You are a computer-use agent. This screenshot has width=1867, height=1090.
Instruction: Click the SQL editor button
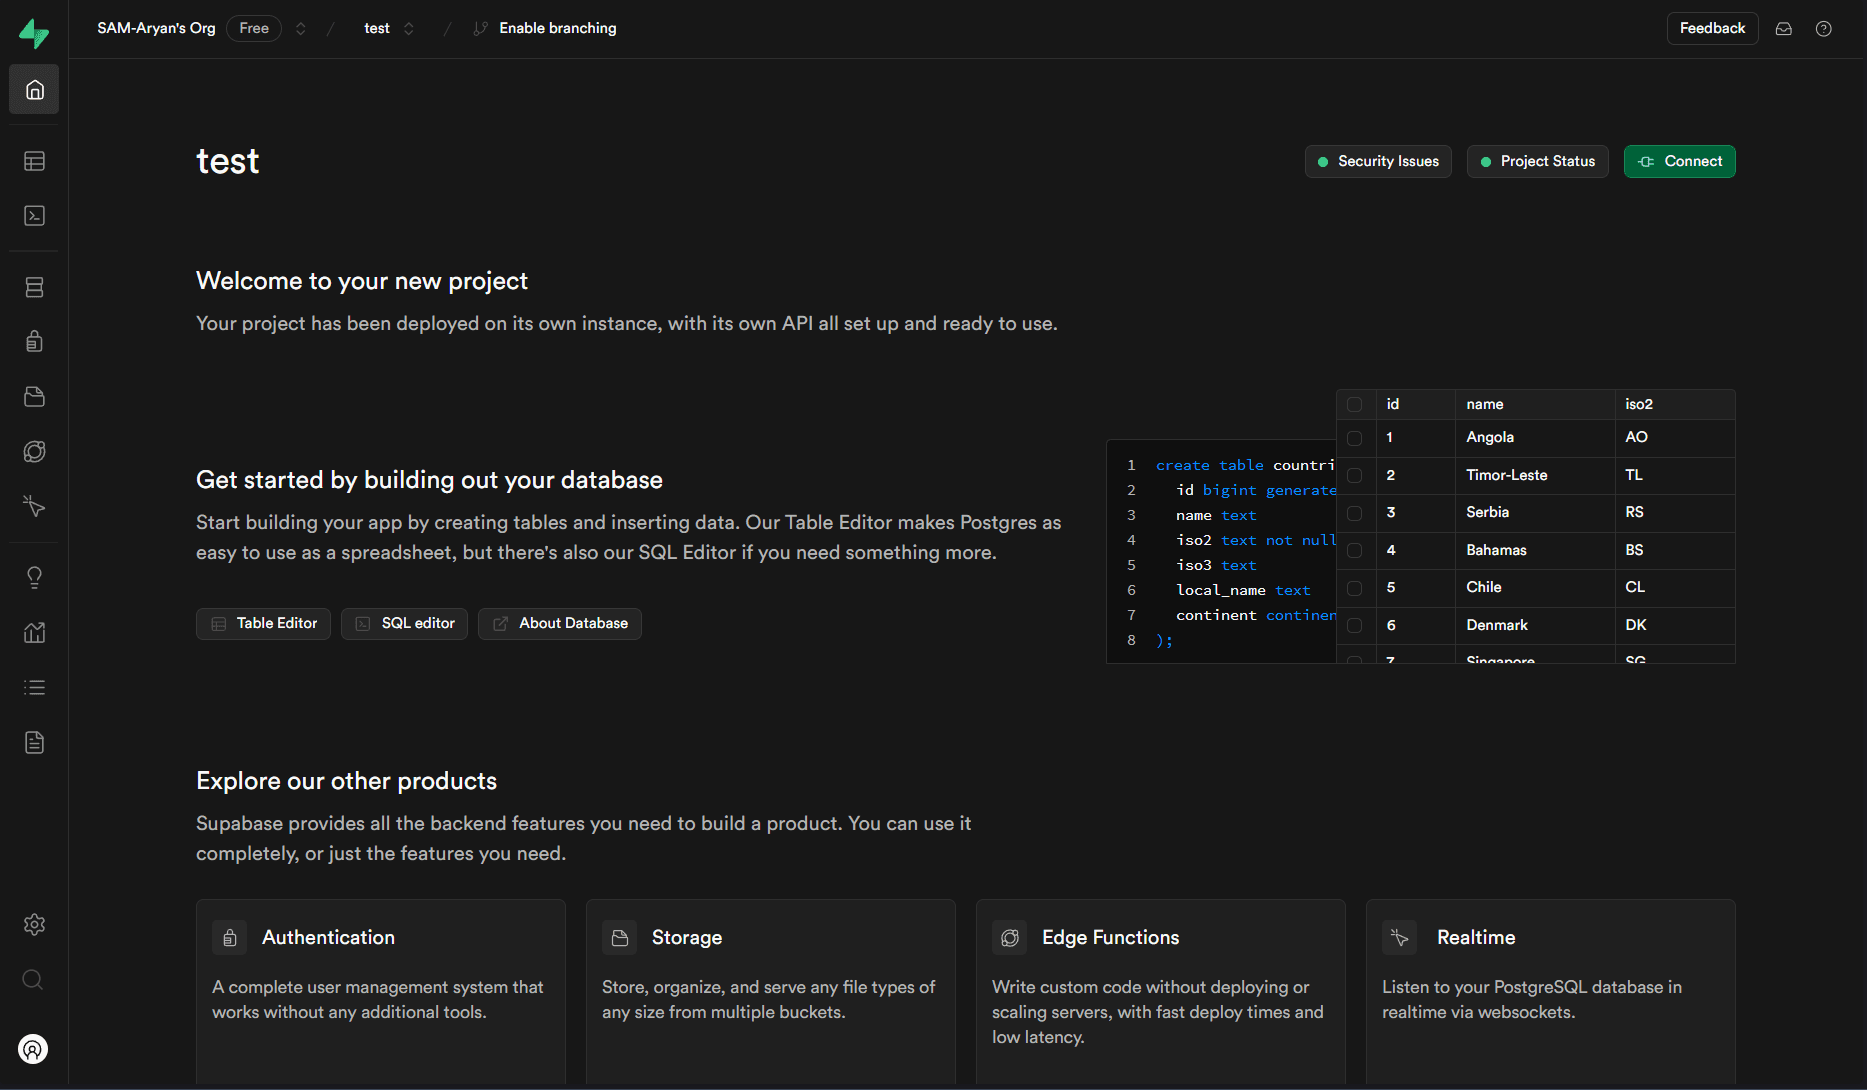404,624
